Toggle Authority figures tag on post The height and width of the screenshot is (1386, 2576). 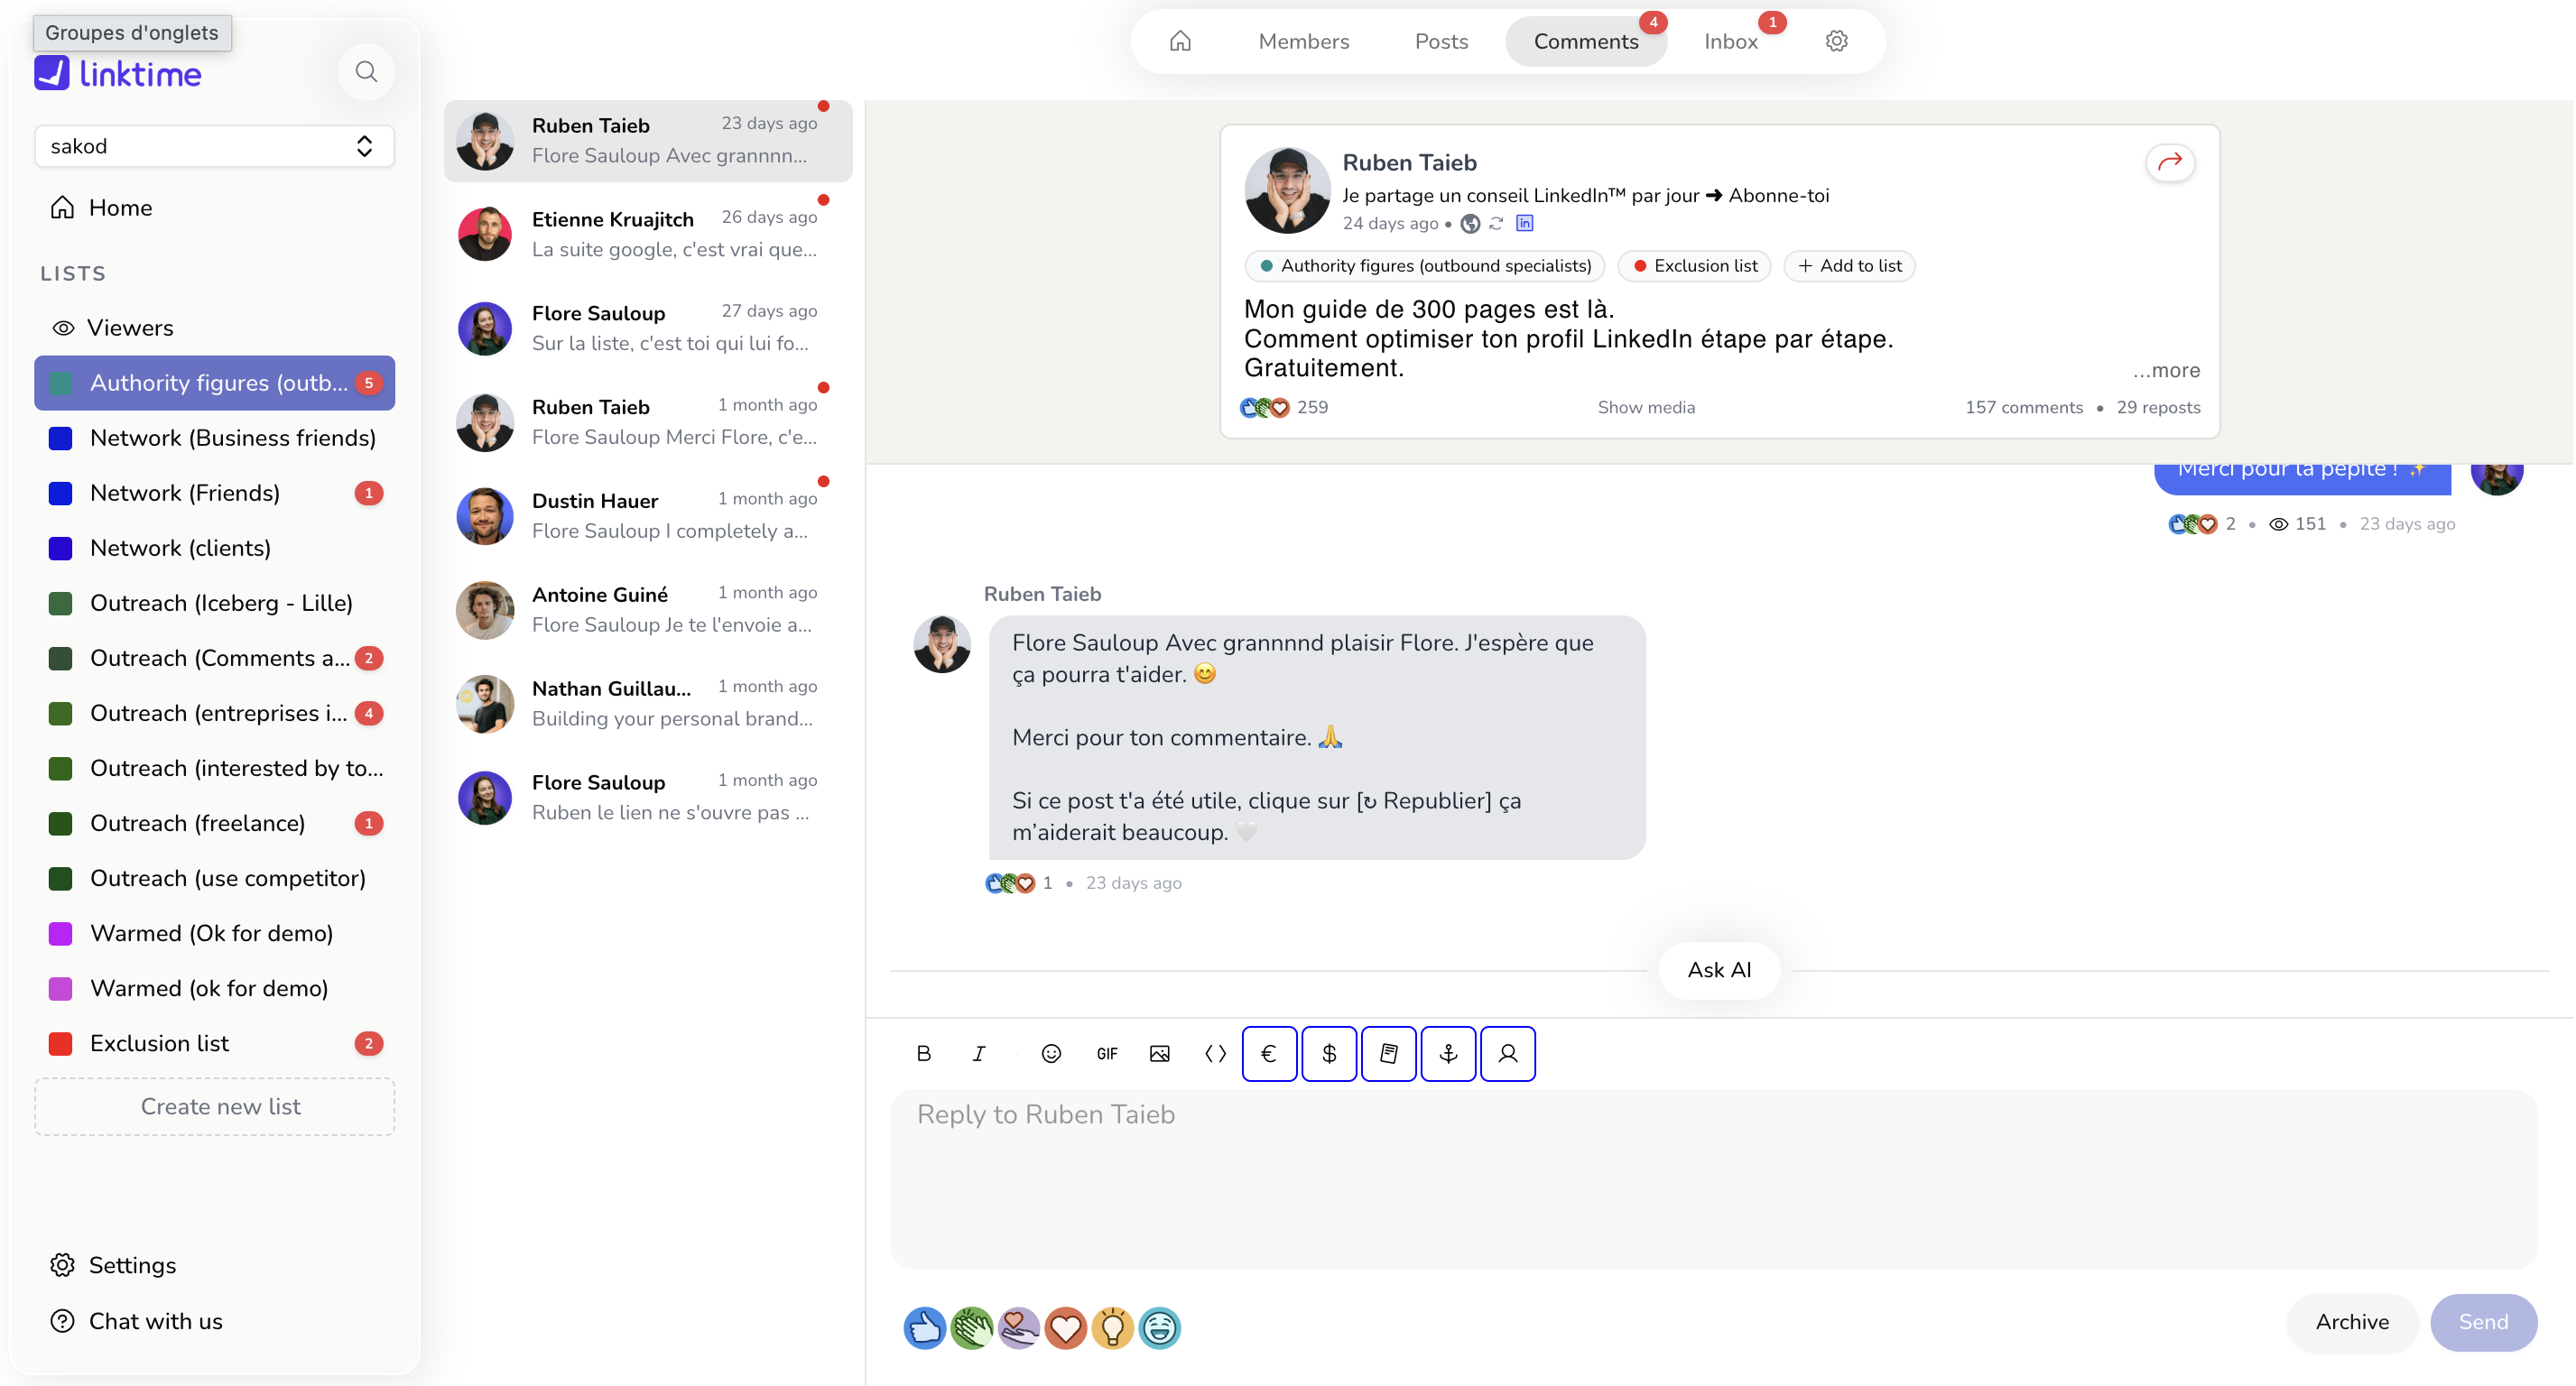[1424, 266]
